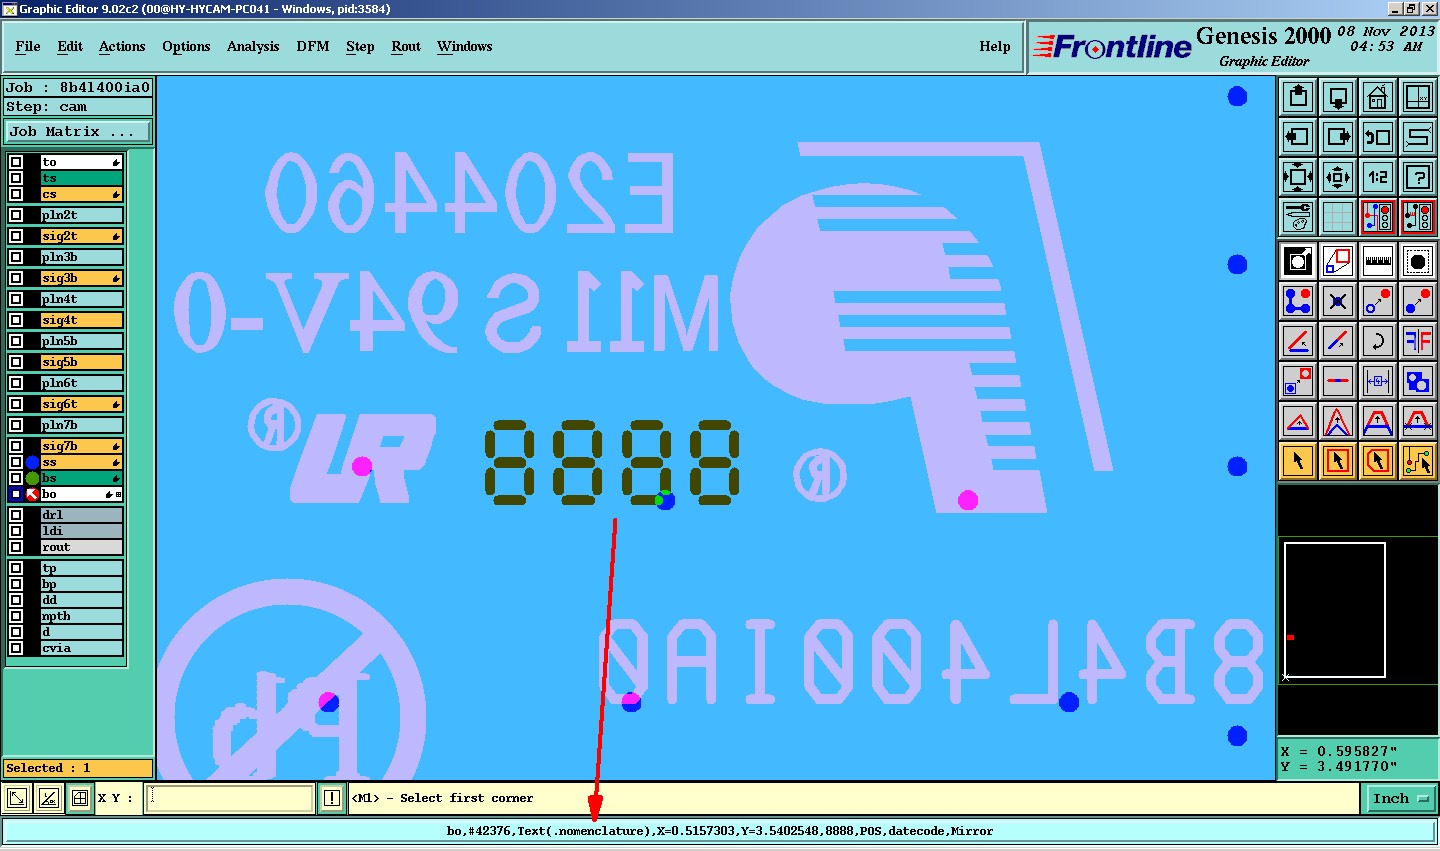The width and height of the screenshot is (1440, 851).
Task: Open the Edit menu
Action: coord(70,46)
